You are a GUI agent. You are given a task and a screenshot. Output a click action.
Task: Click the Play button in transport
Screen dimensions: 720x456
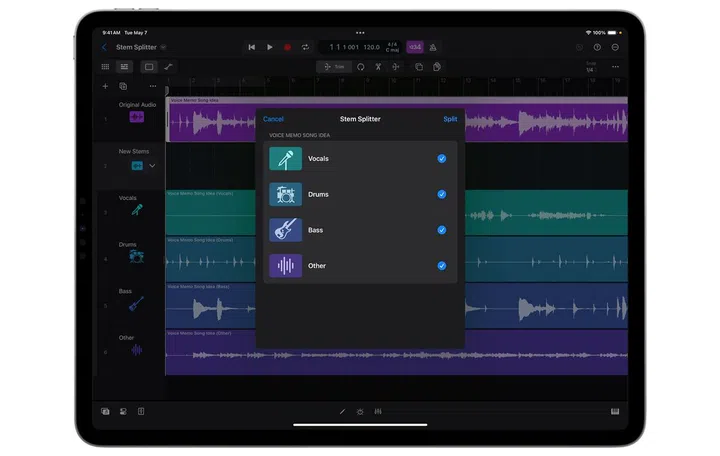click(x=270, y=47)
